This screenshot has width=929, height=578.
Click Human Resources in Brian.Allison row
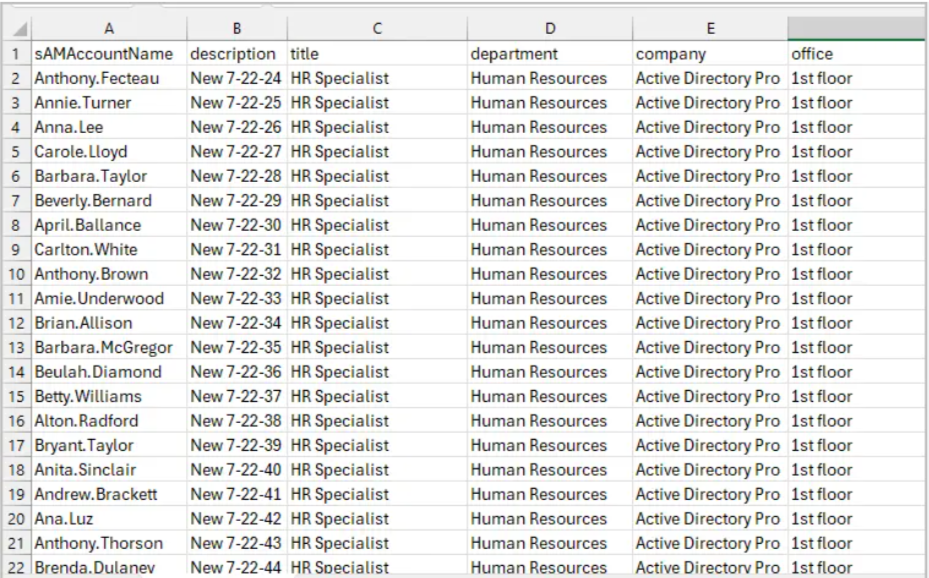550,323
